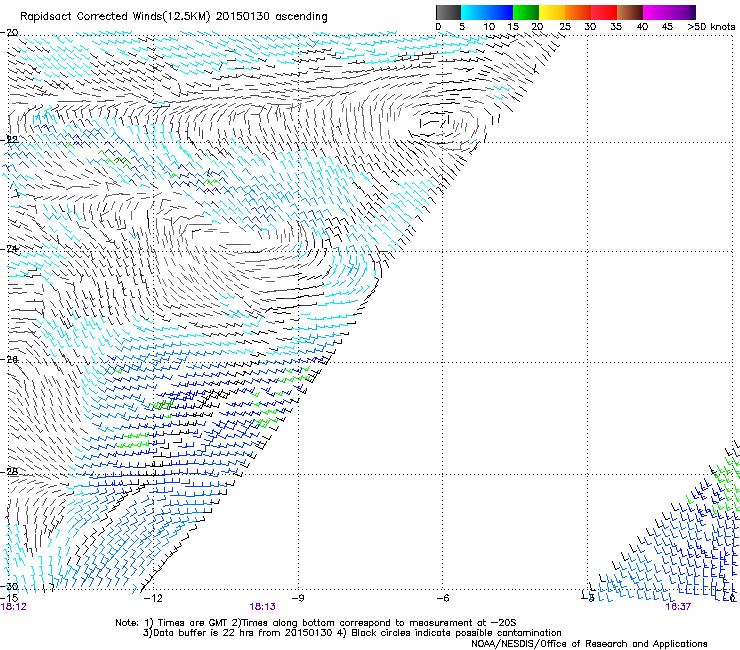This screenshot has height=650, width=740.
Task: Click the magenta 40-45 knots legend swatch
Action: (x=656, y=12)
